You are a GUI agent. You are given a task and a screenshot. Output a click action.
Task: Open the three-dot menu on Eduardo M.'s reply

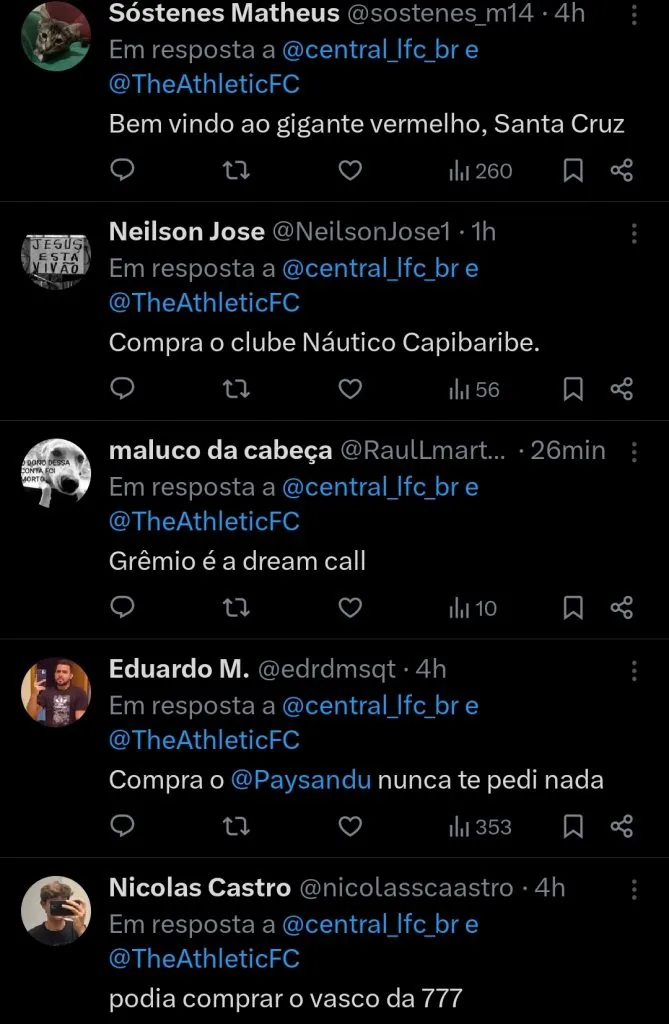pyautogui.click(x=634, y=668)
